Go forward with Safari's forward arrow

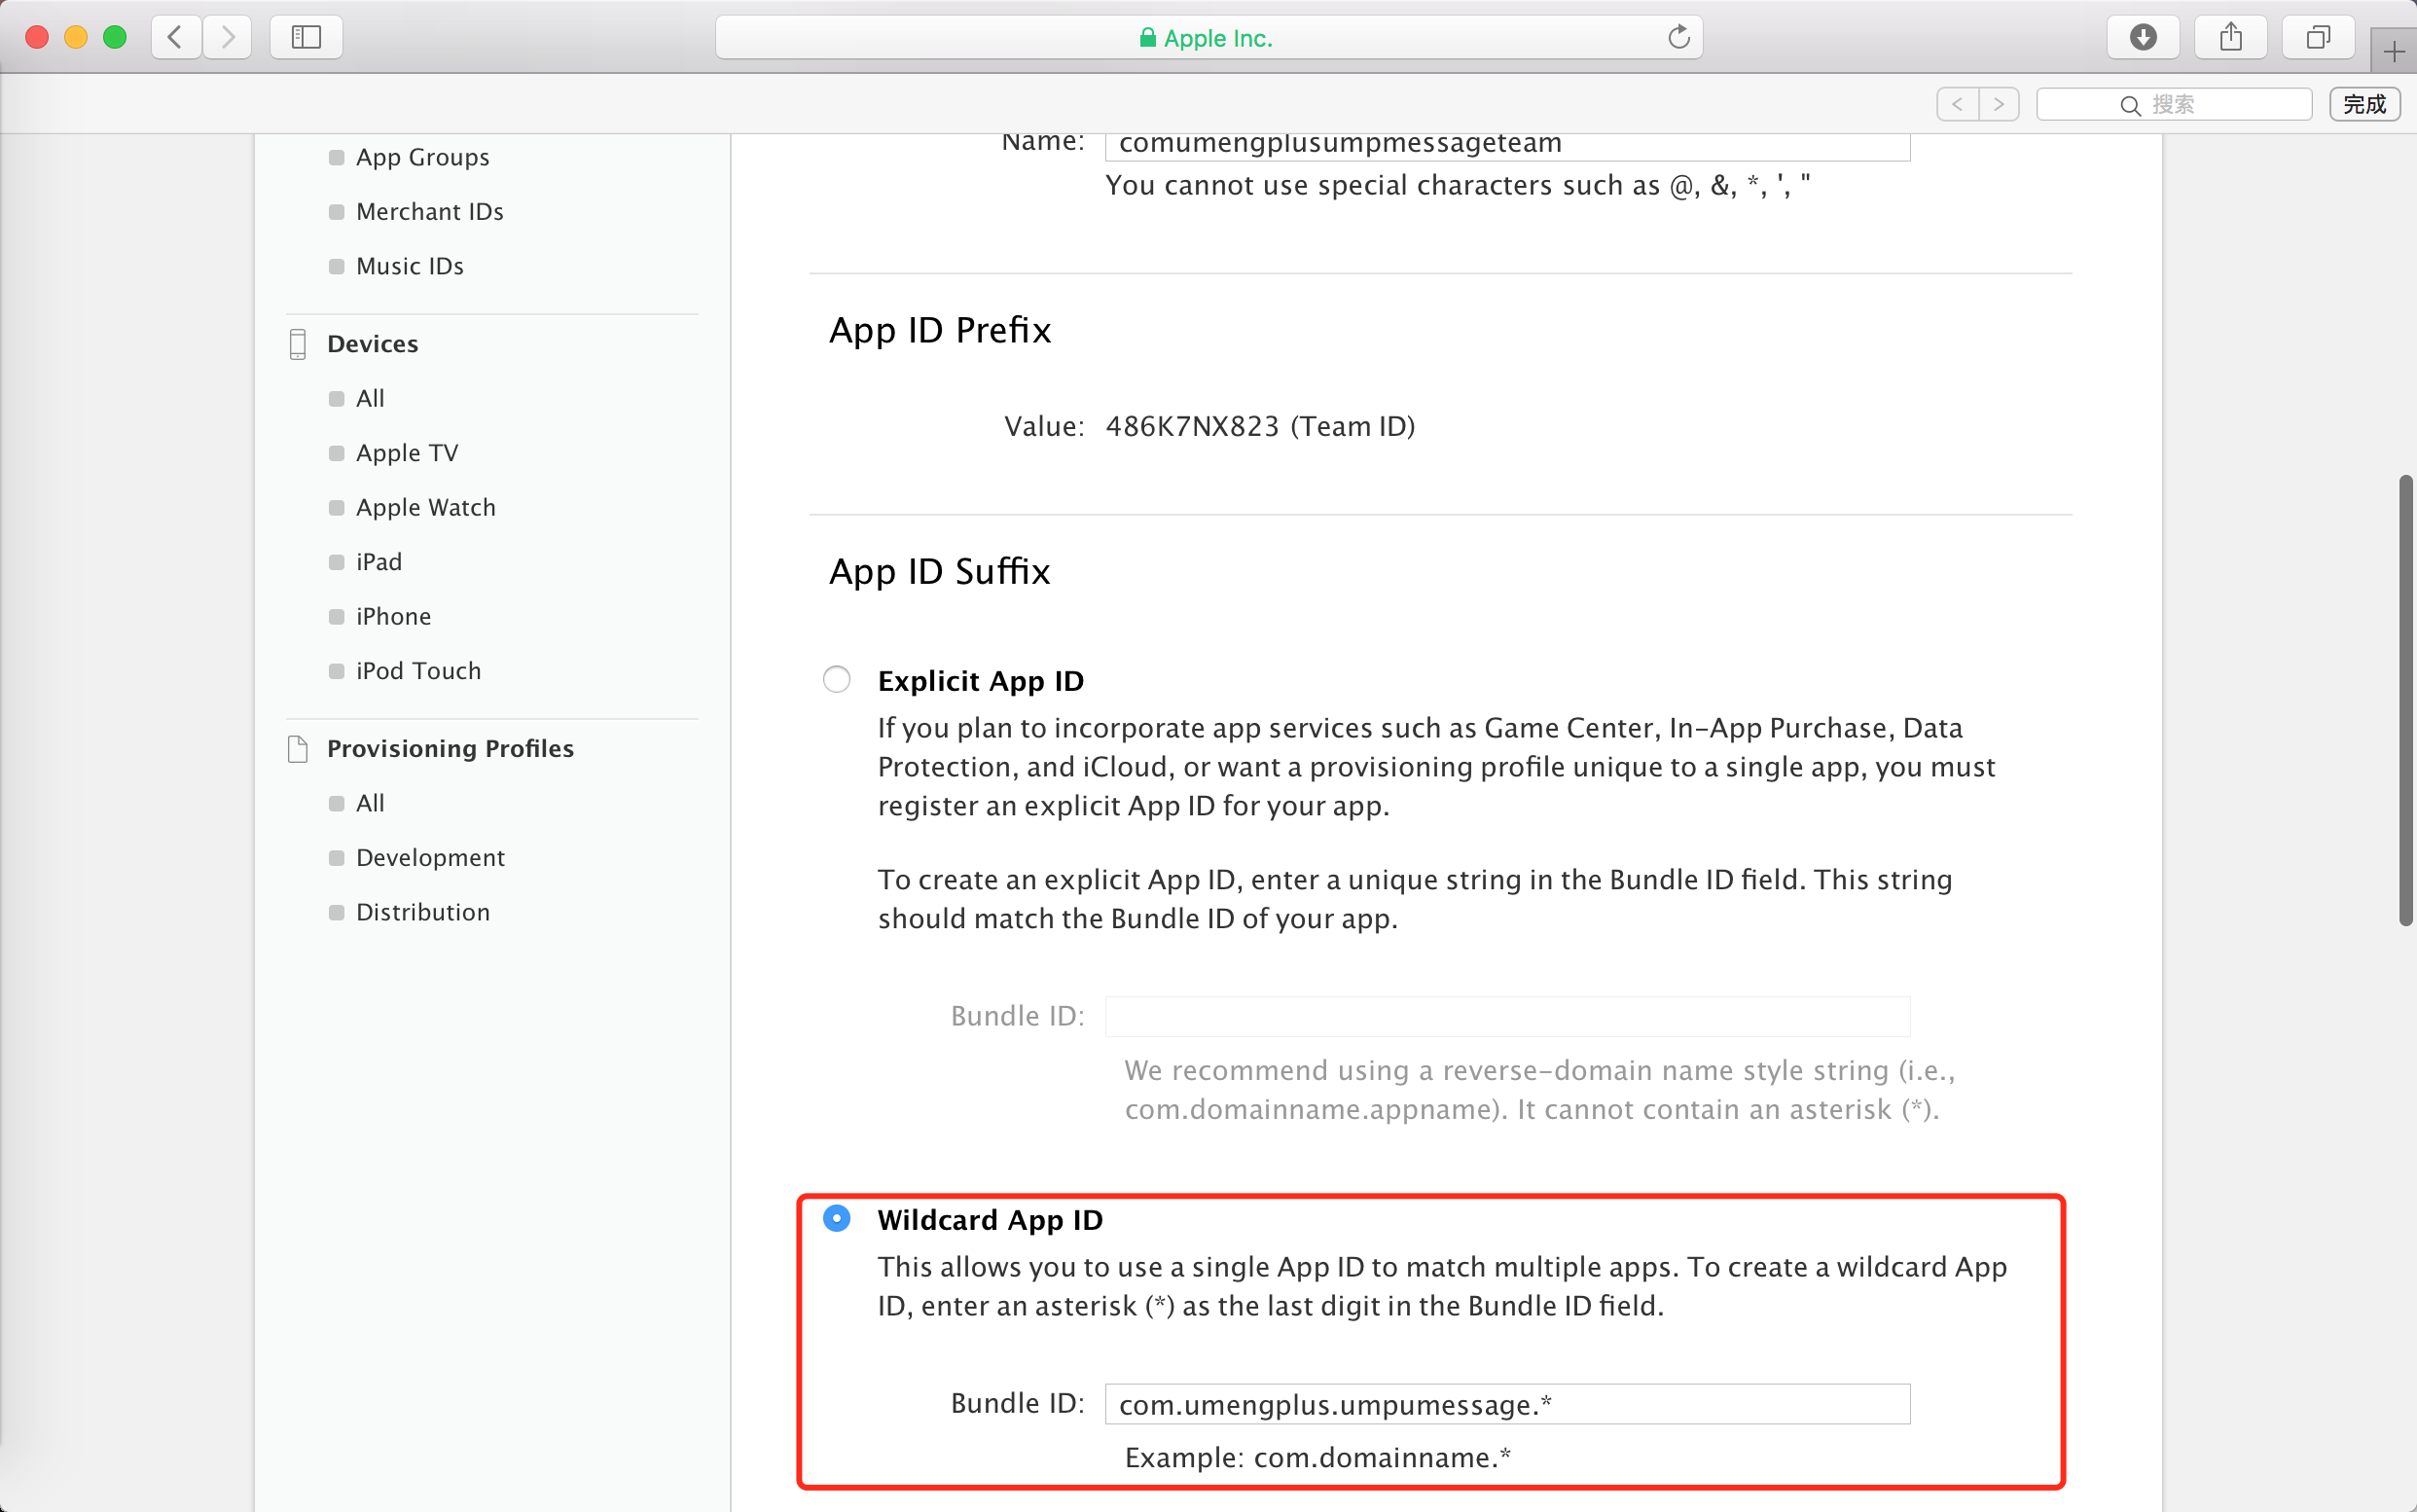pyautogui.click(x=228, y=38)
